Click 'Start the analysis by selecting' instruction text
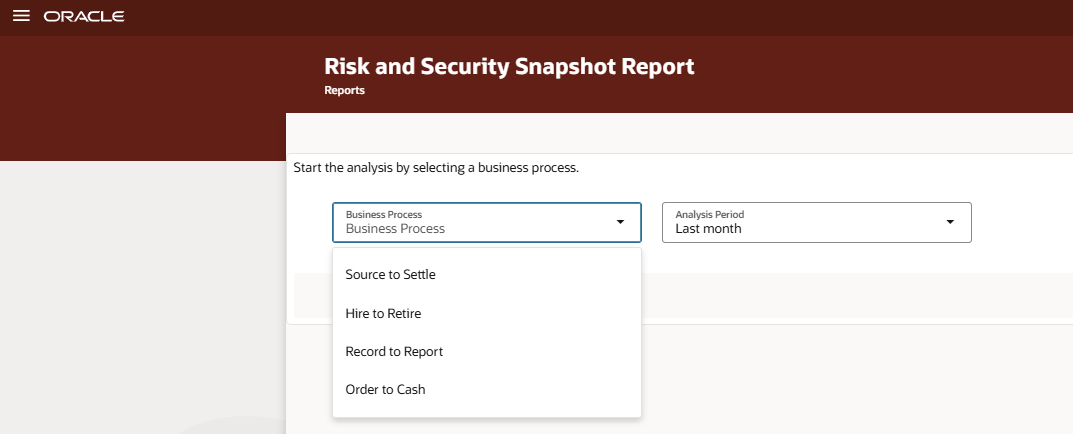This screenshot has width=1073, height=434. point(436,168)
